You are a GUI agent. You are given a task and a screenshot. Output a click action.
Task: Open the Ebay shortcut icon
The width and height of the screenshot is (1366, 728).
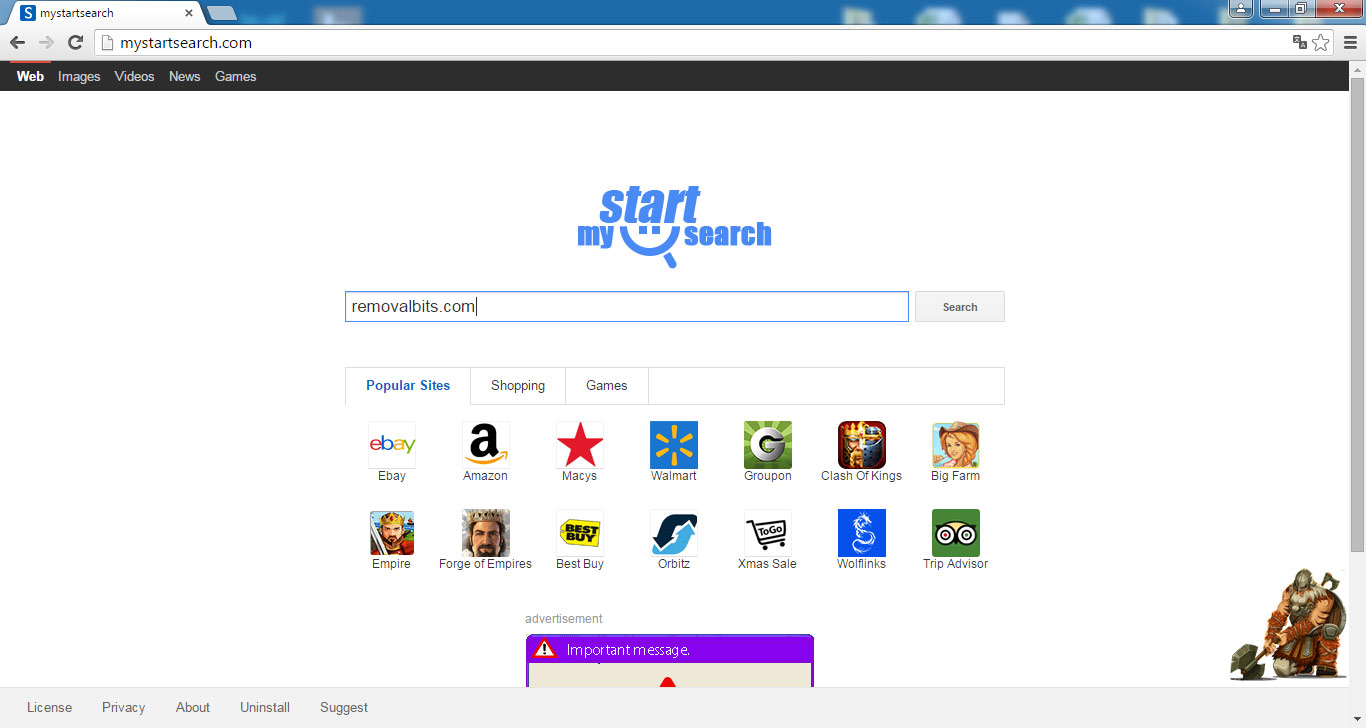pyautogui.click(x=392, y=445)
